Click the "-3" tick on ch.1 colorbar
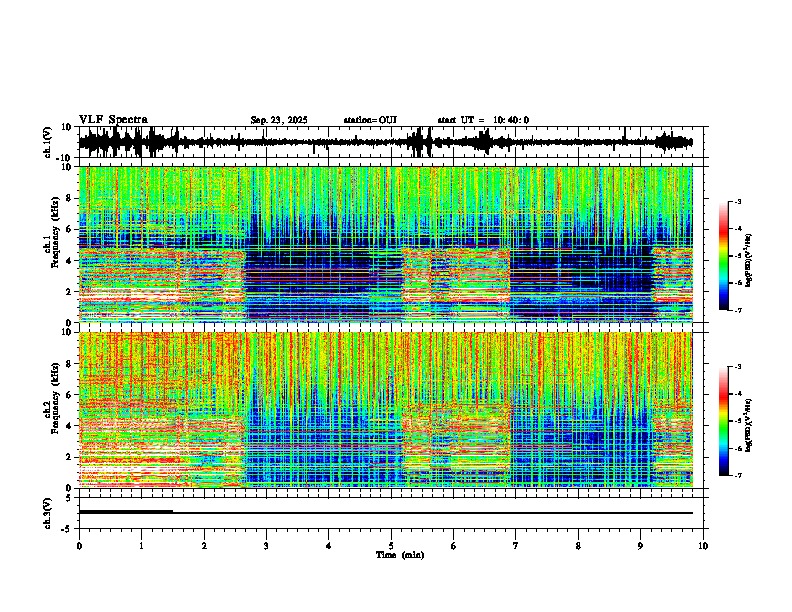This screenshot has width=792, height=612. 738,201
